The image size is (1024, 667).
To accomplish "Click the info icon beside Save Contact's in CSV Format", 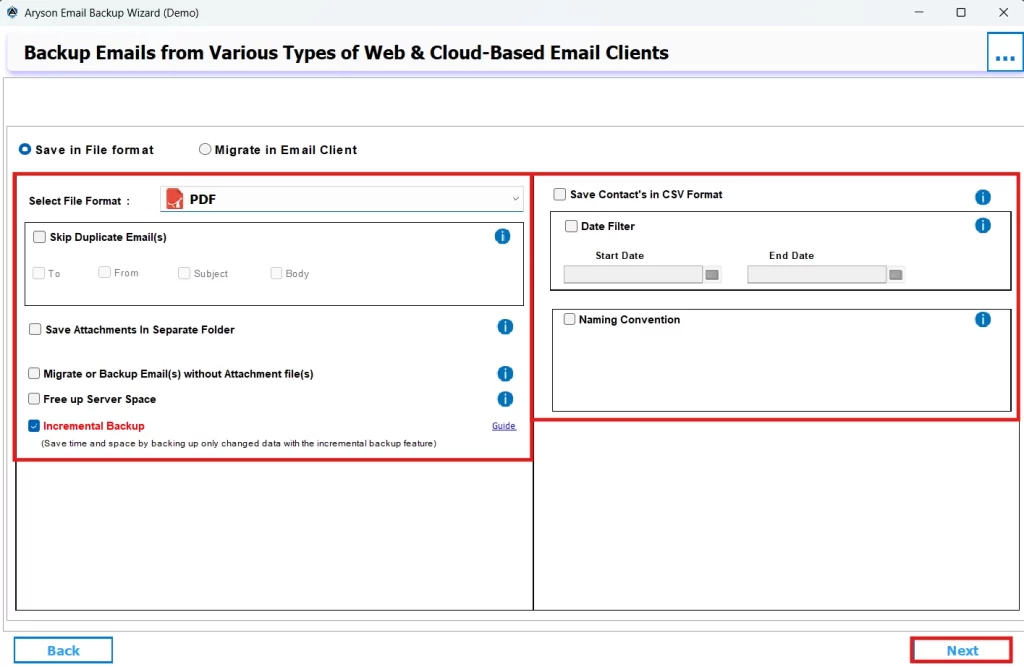I will [x=983, y=196].
